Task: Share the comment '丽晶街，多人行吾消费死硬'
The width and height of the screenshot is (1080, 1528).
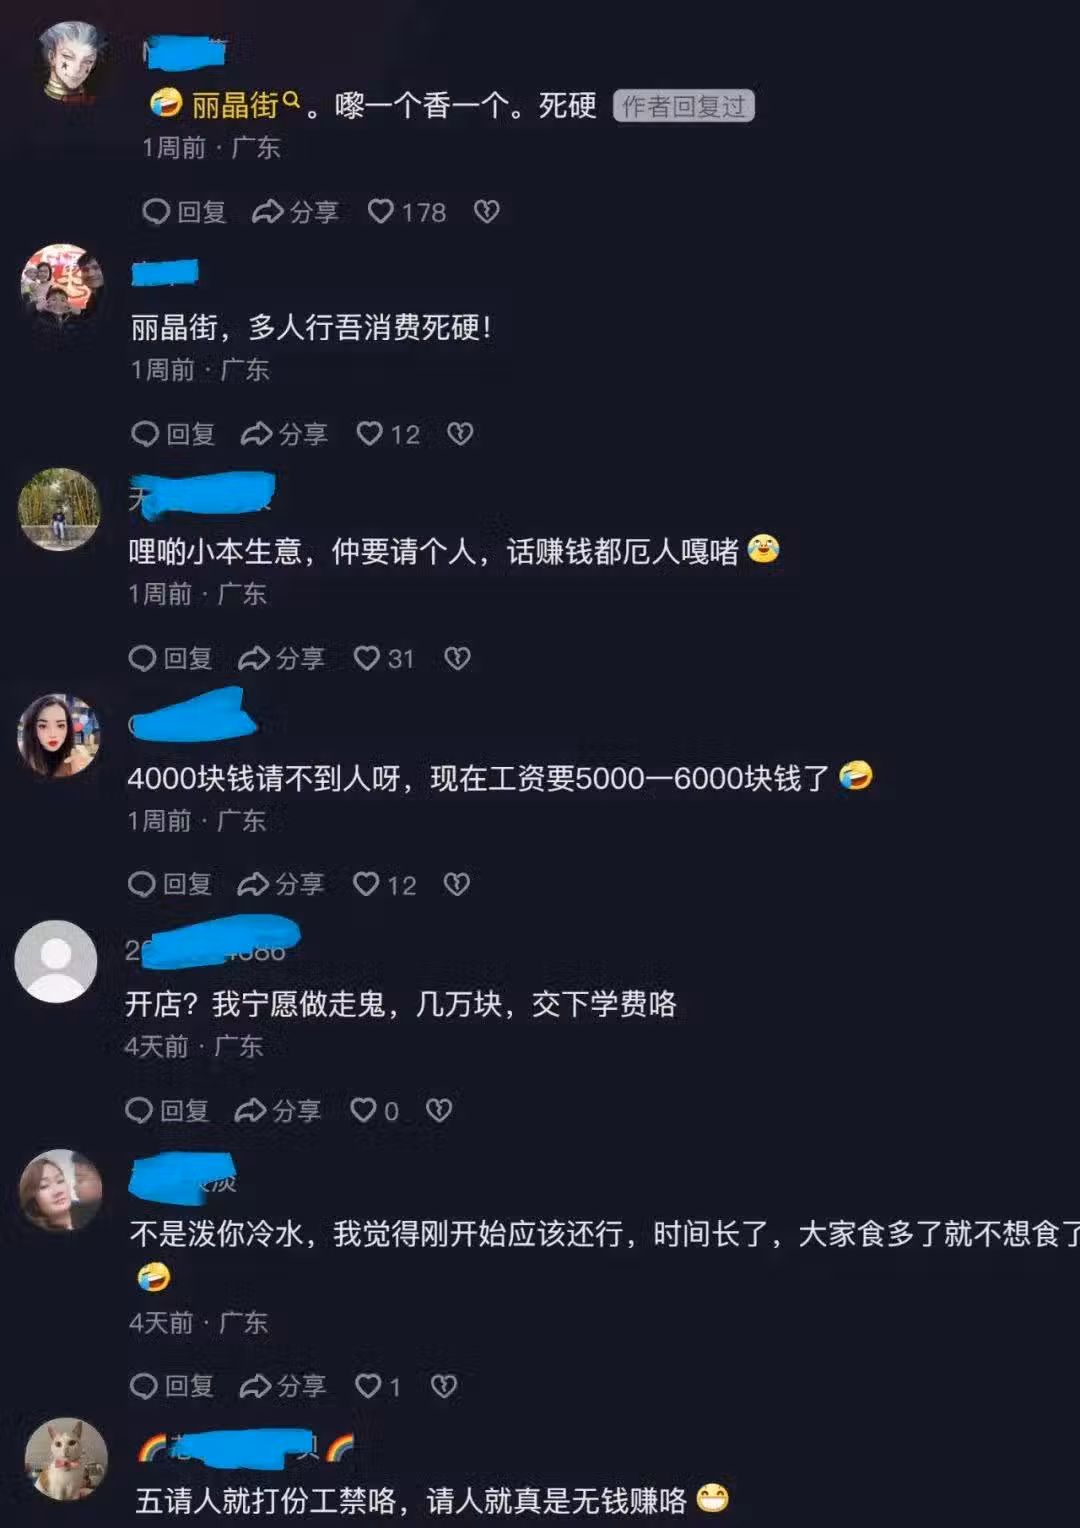Action: point(284,434)
